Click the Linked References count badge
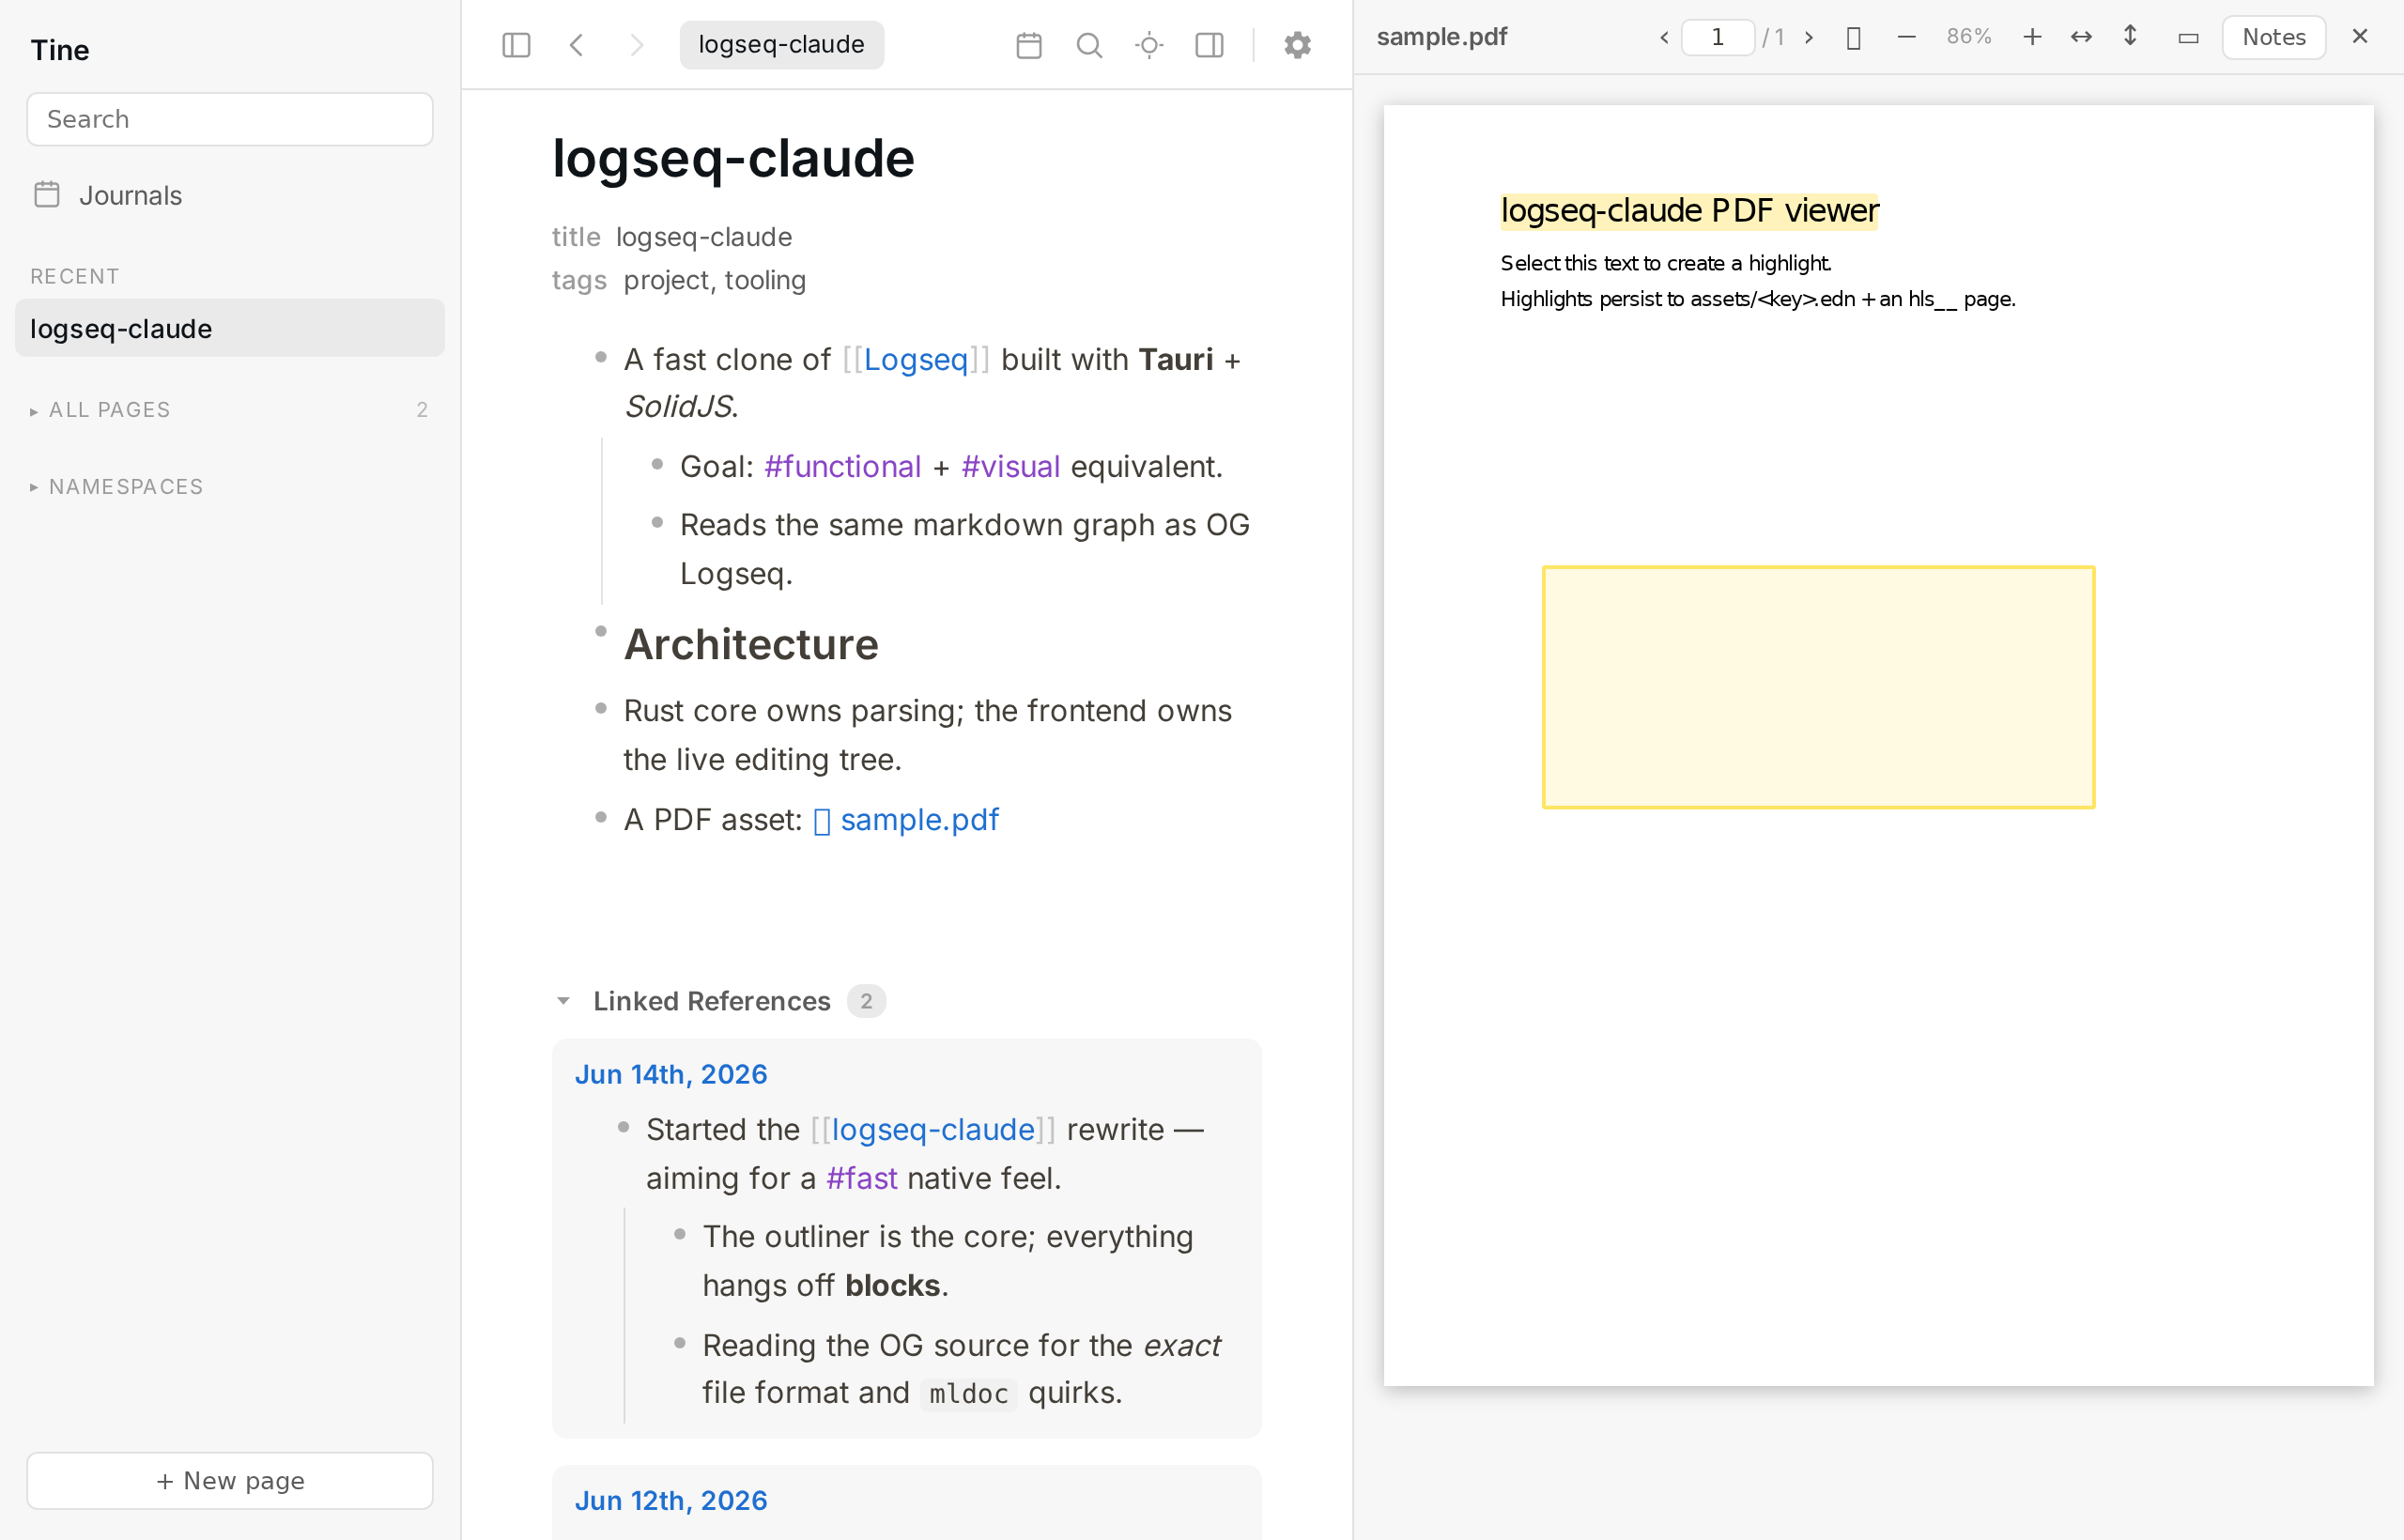The height and width of the screenshot is (1540, 2404). pos(866,1001)
